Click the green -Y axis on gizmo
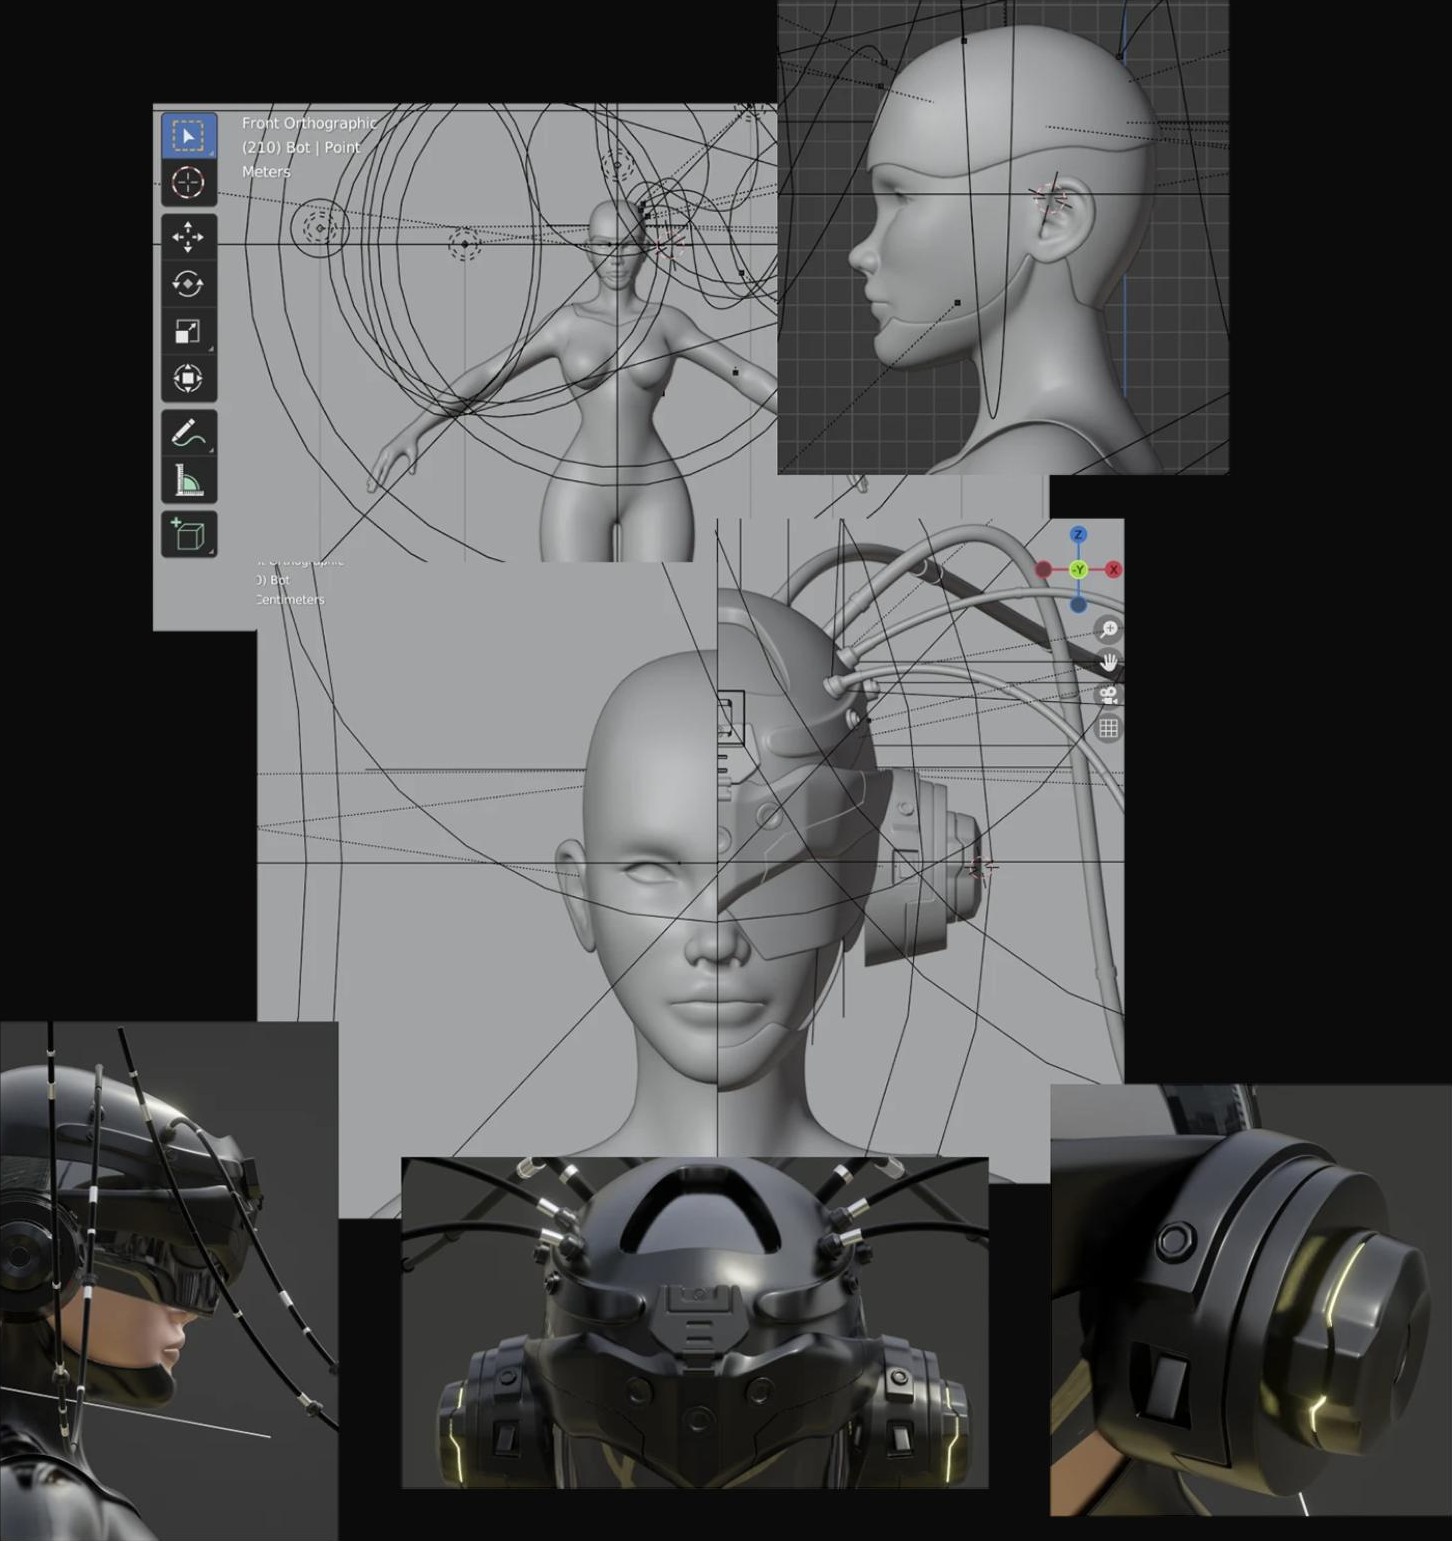 tap(1078, 570)
